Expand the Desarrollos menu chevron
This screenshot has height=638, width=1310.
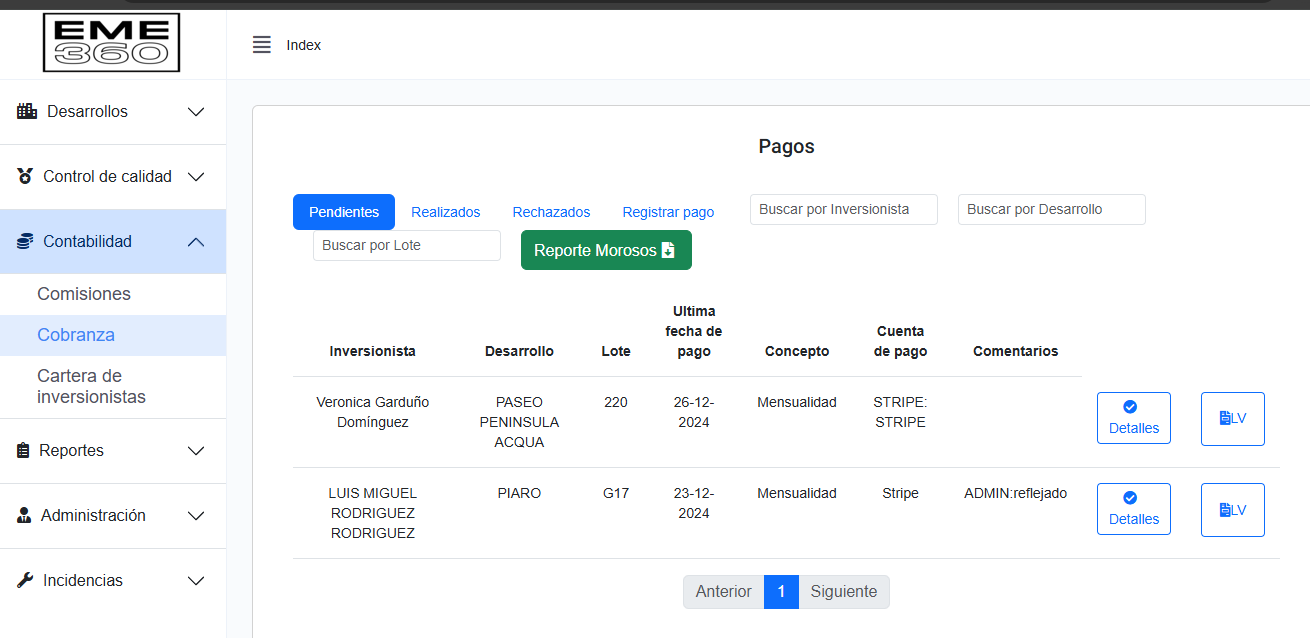(196, 112)
